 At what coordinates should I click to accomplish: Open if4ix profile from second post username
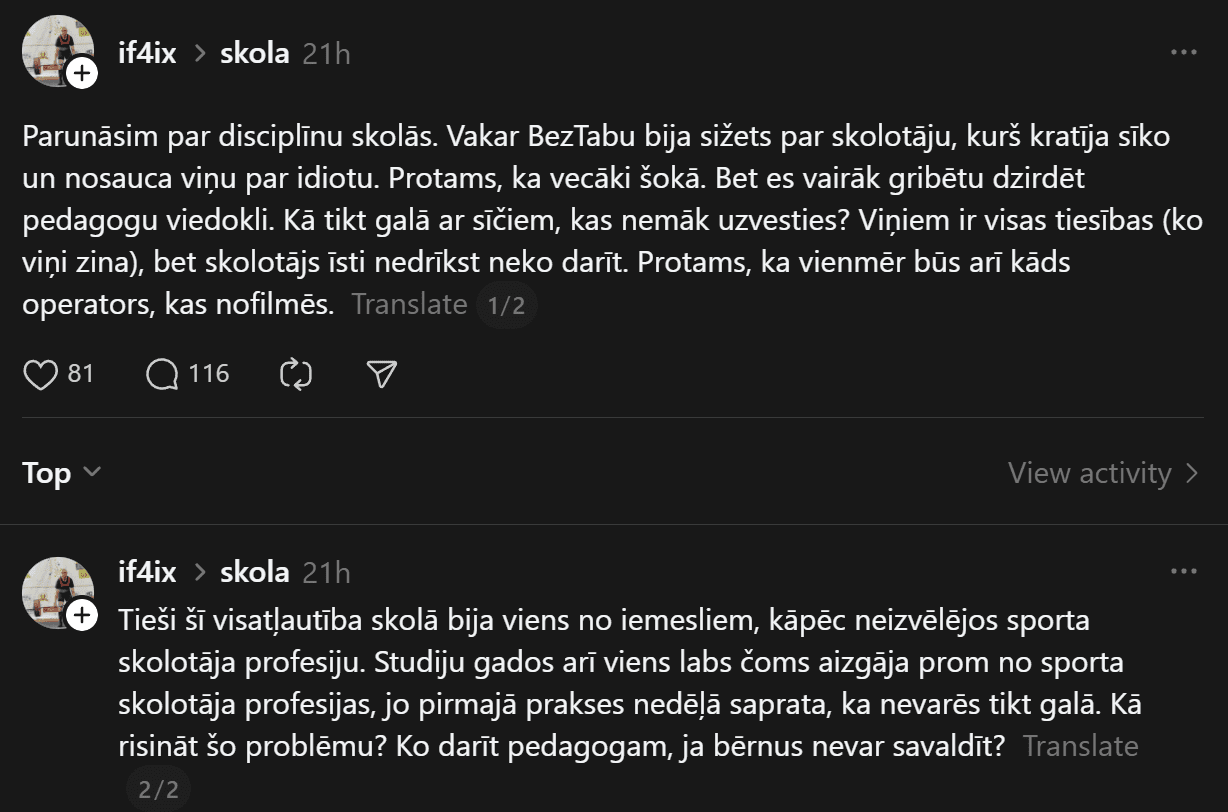click(x=147, y=572)
